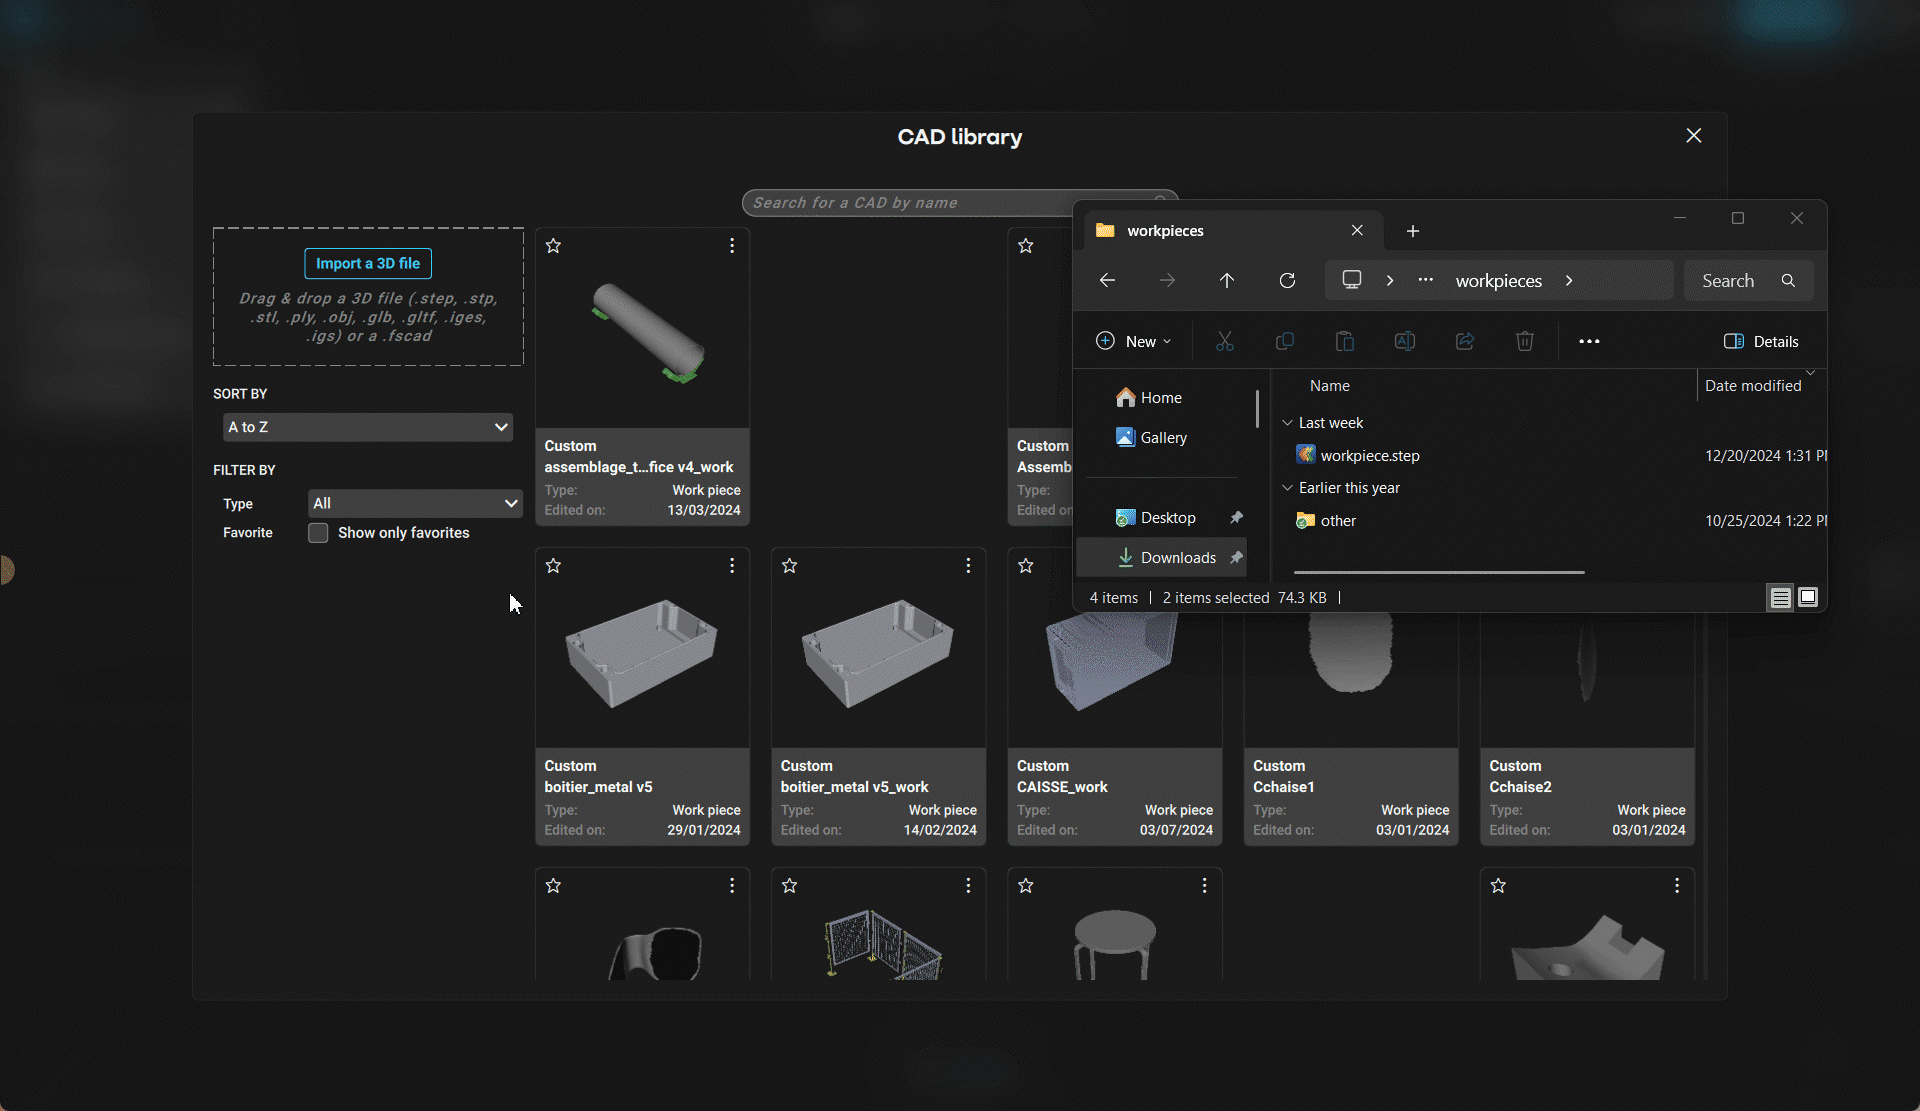
Task: Toggle the Details pane button
Action: [x=1760, y=342]
